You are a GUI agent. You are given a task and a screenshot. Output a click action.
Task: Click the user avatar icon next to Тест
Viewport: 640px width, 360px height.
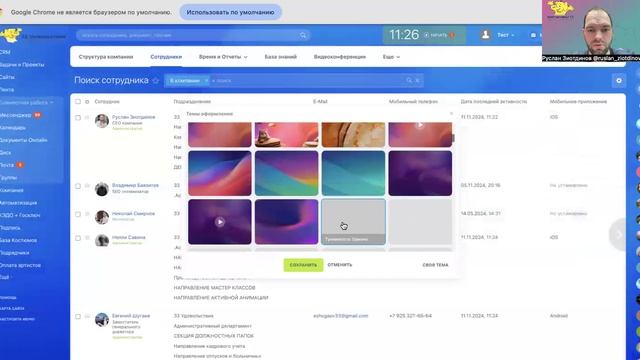485,35
